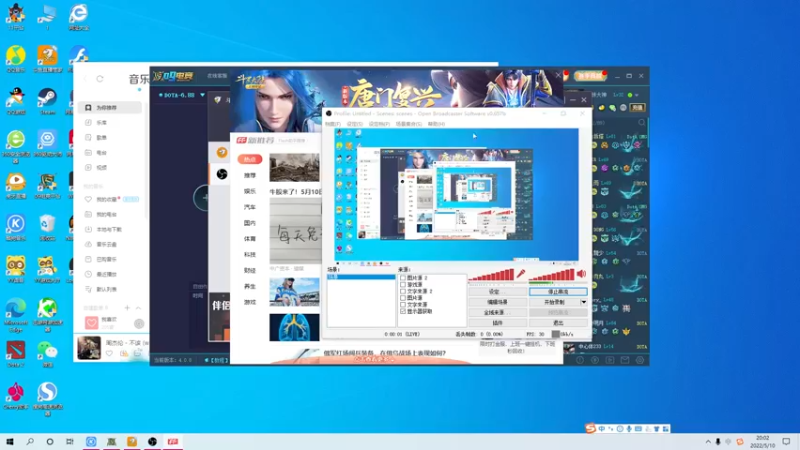The width and height of the screenshot is (800, 450).
Task: Select the 热点 tab in news window
Action: tap(249, 160)
